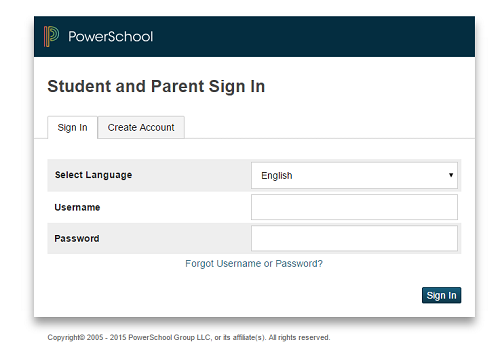Viewport: 500px width, 363px height.
Task: Click the Username field label
Action: tap(77, 207)
